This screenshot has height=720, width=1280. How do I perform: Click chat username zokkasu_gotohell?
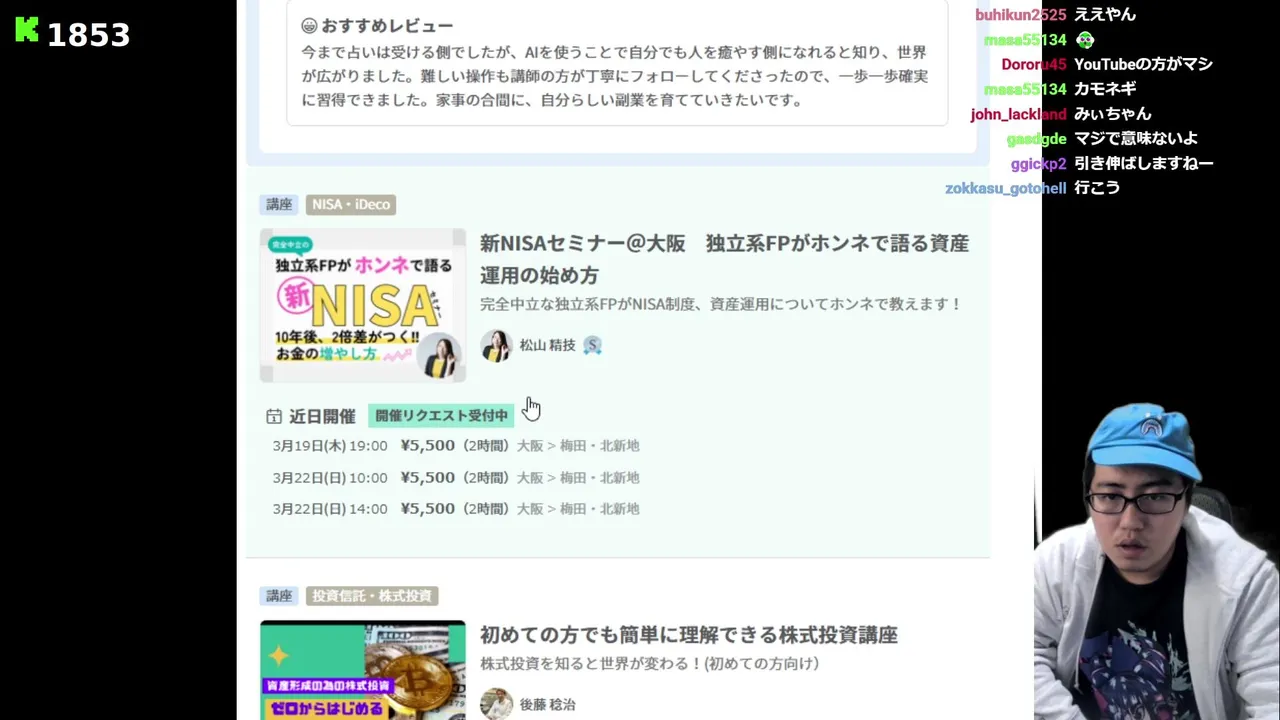pos(1006,188)
